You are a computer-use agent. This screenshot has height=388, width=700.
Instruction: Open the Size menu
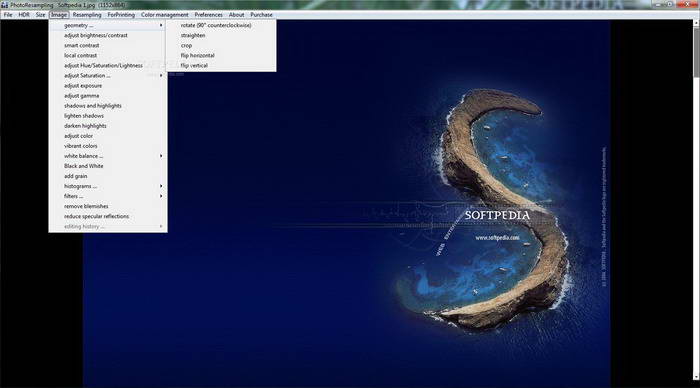(x=40, y=15)
